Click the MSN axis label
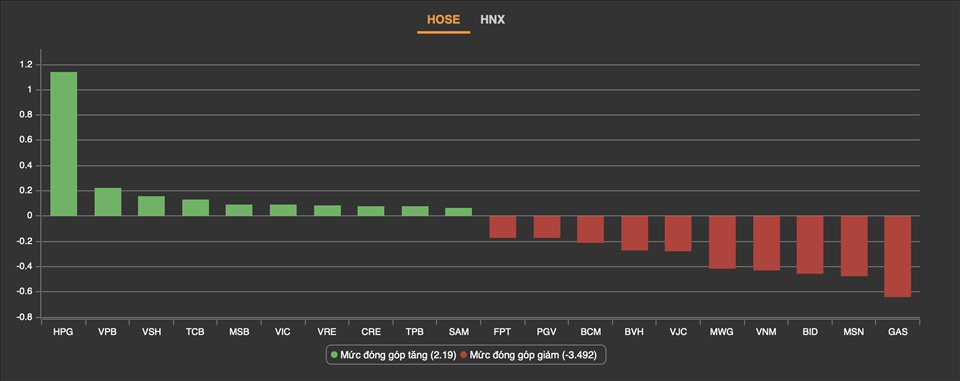The height and width of the screenshot is (381, 960). [x=854, y=332]
